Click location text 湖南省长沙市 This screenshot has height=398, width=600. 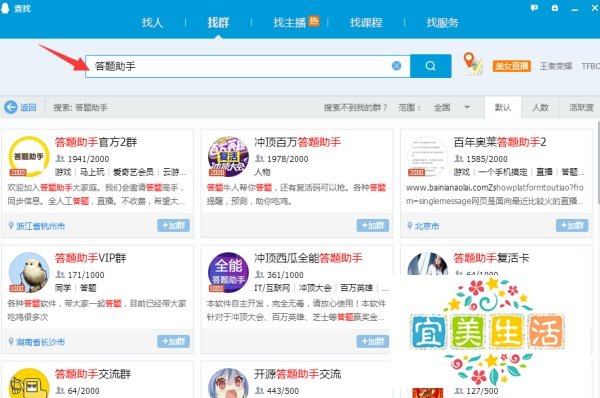[x=41, y=342]
